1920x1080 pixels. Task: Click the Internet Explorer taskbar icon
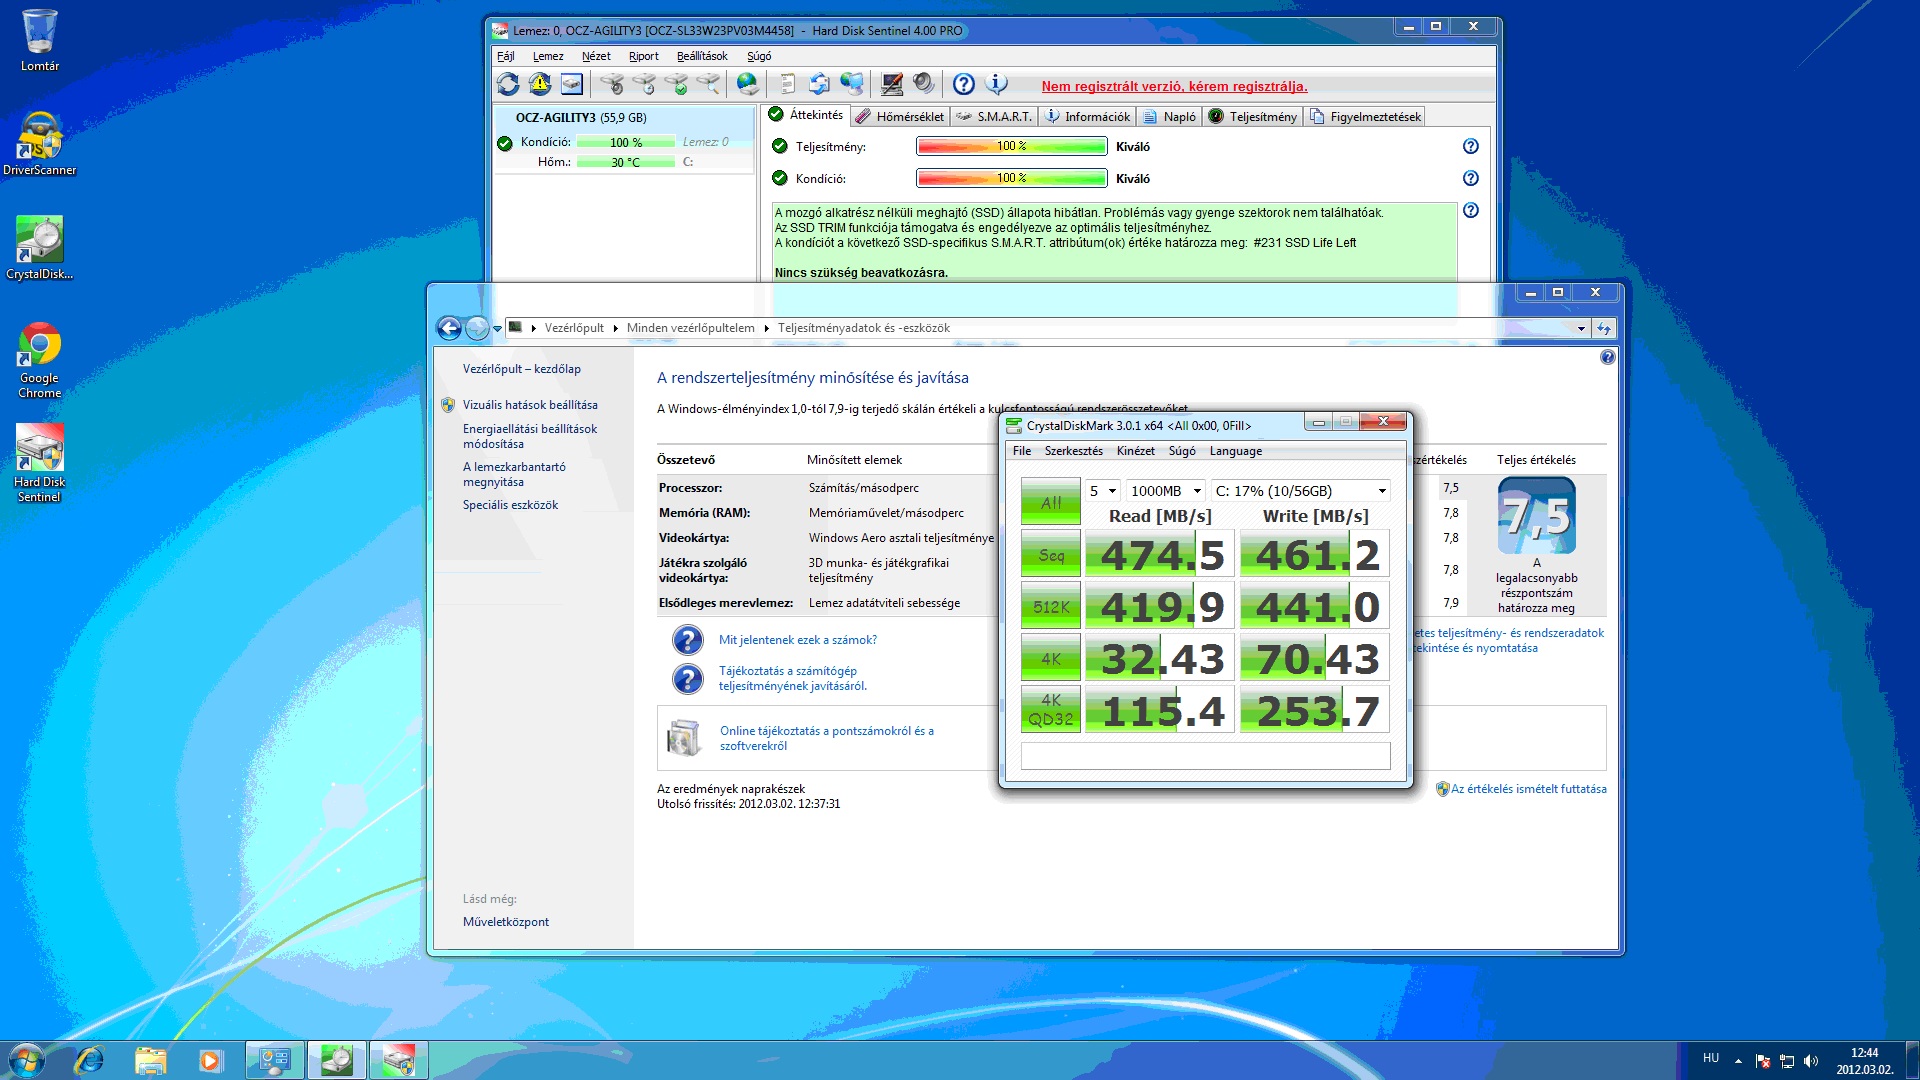(89, 1060)
